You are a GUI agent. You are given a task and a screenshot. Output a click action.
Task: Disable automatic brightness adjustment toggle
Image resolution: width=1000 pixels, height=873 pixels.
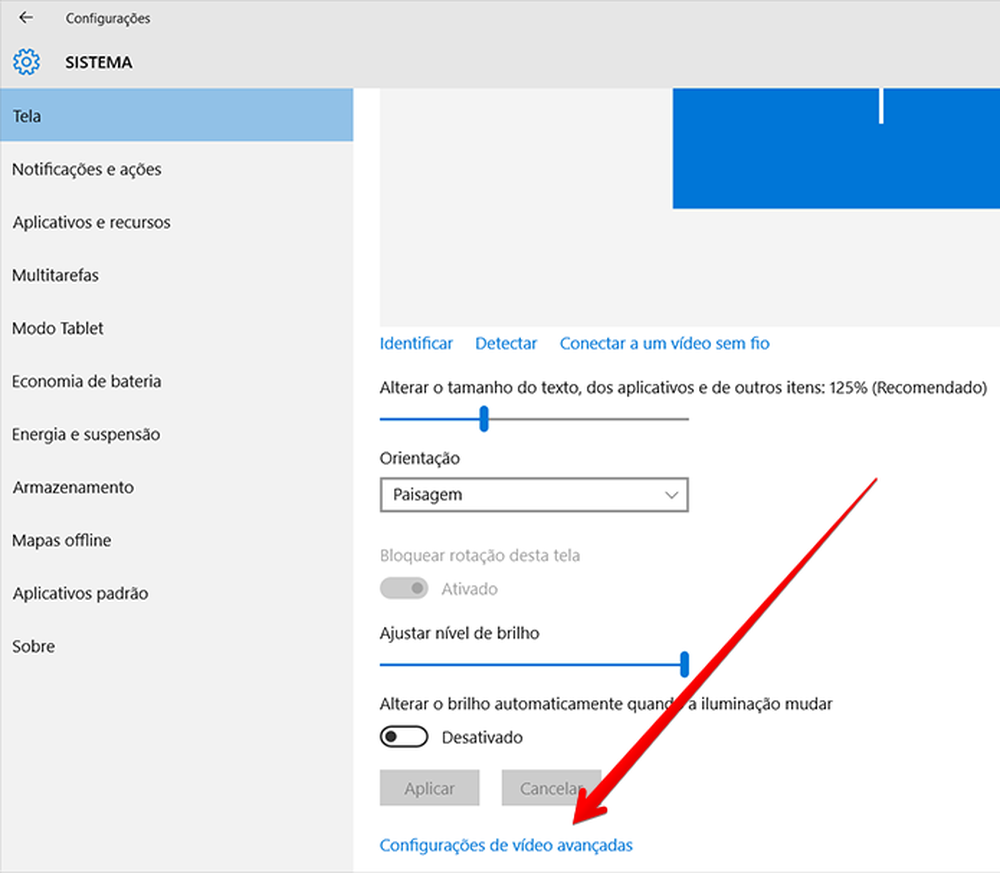coord(404,736)
